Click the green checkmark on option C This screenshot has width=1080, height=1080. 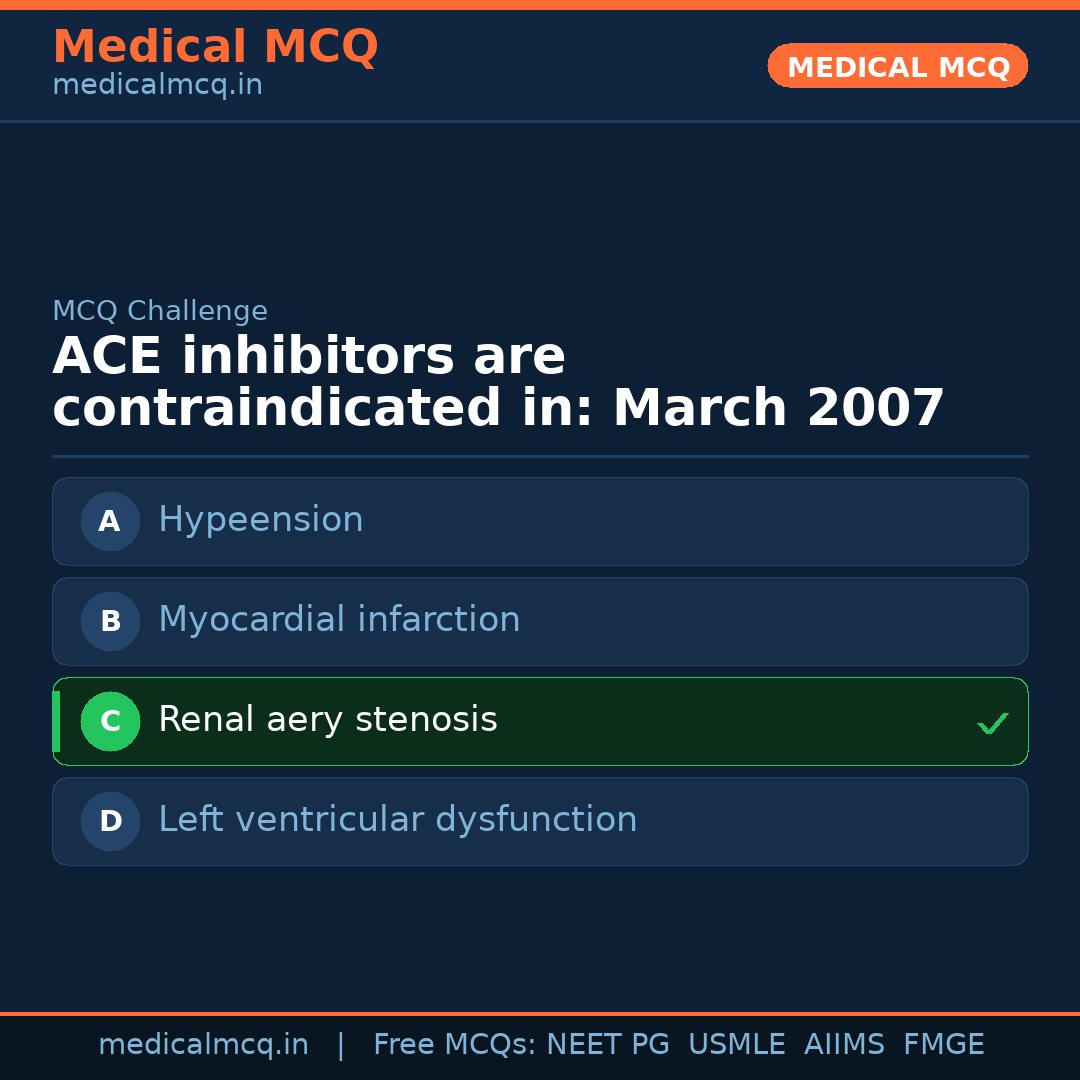pos(992,723)
